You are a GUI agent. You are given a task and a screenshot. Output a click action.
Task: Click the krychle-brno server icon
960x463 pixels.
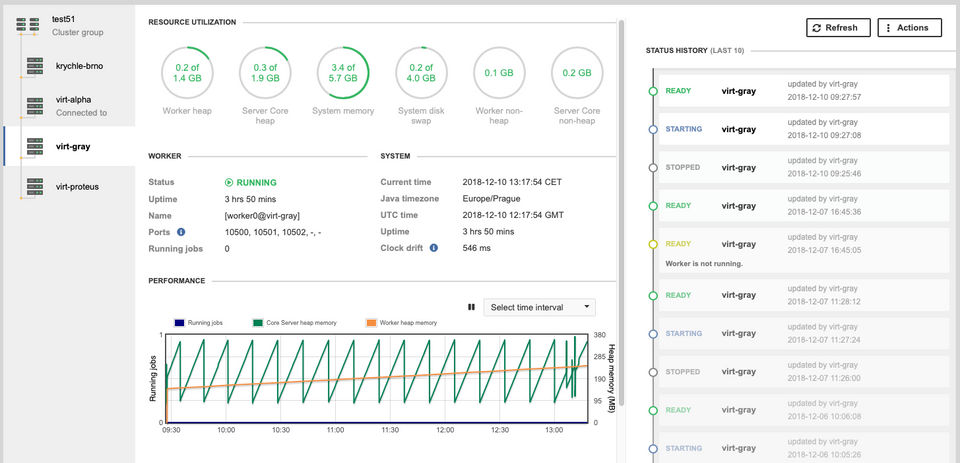[35, 66]
